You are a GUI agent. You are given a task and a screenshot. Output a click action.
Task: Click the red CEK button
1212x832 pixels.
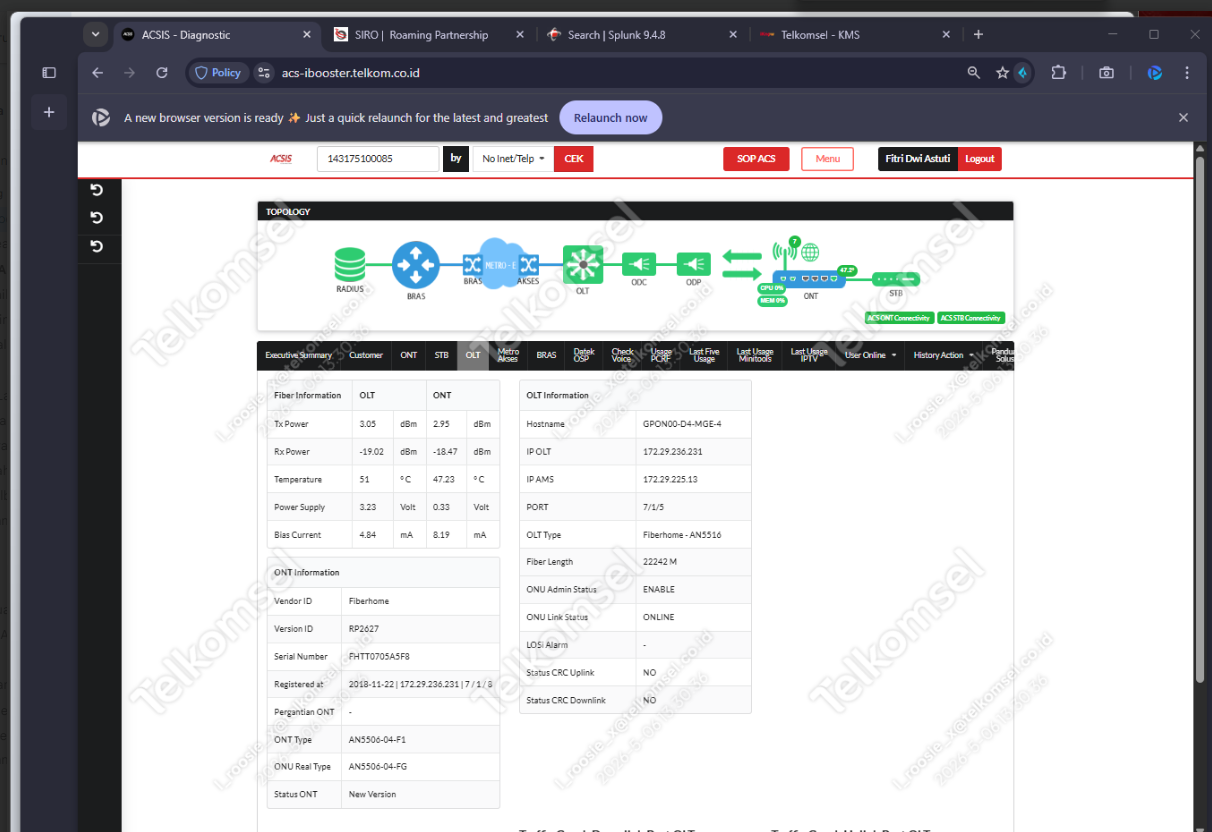click(574, 159)
